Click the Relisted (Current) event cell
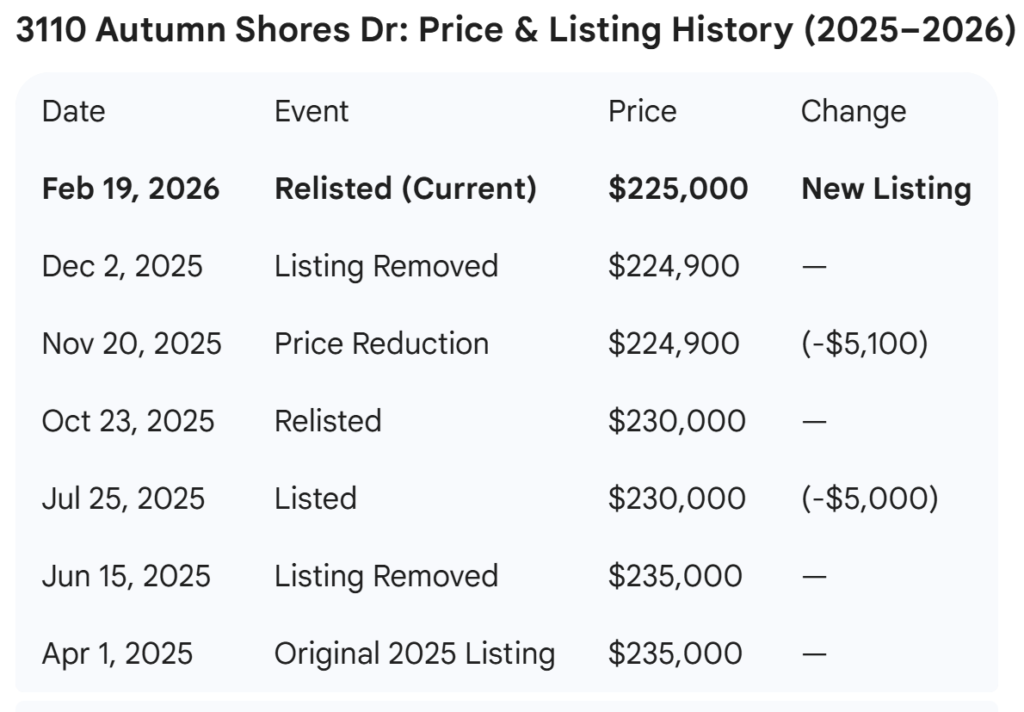The height and width of the screenshot is (712, 1024). pos(405,189)
